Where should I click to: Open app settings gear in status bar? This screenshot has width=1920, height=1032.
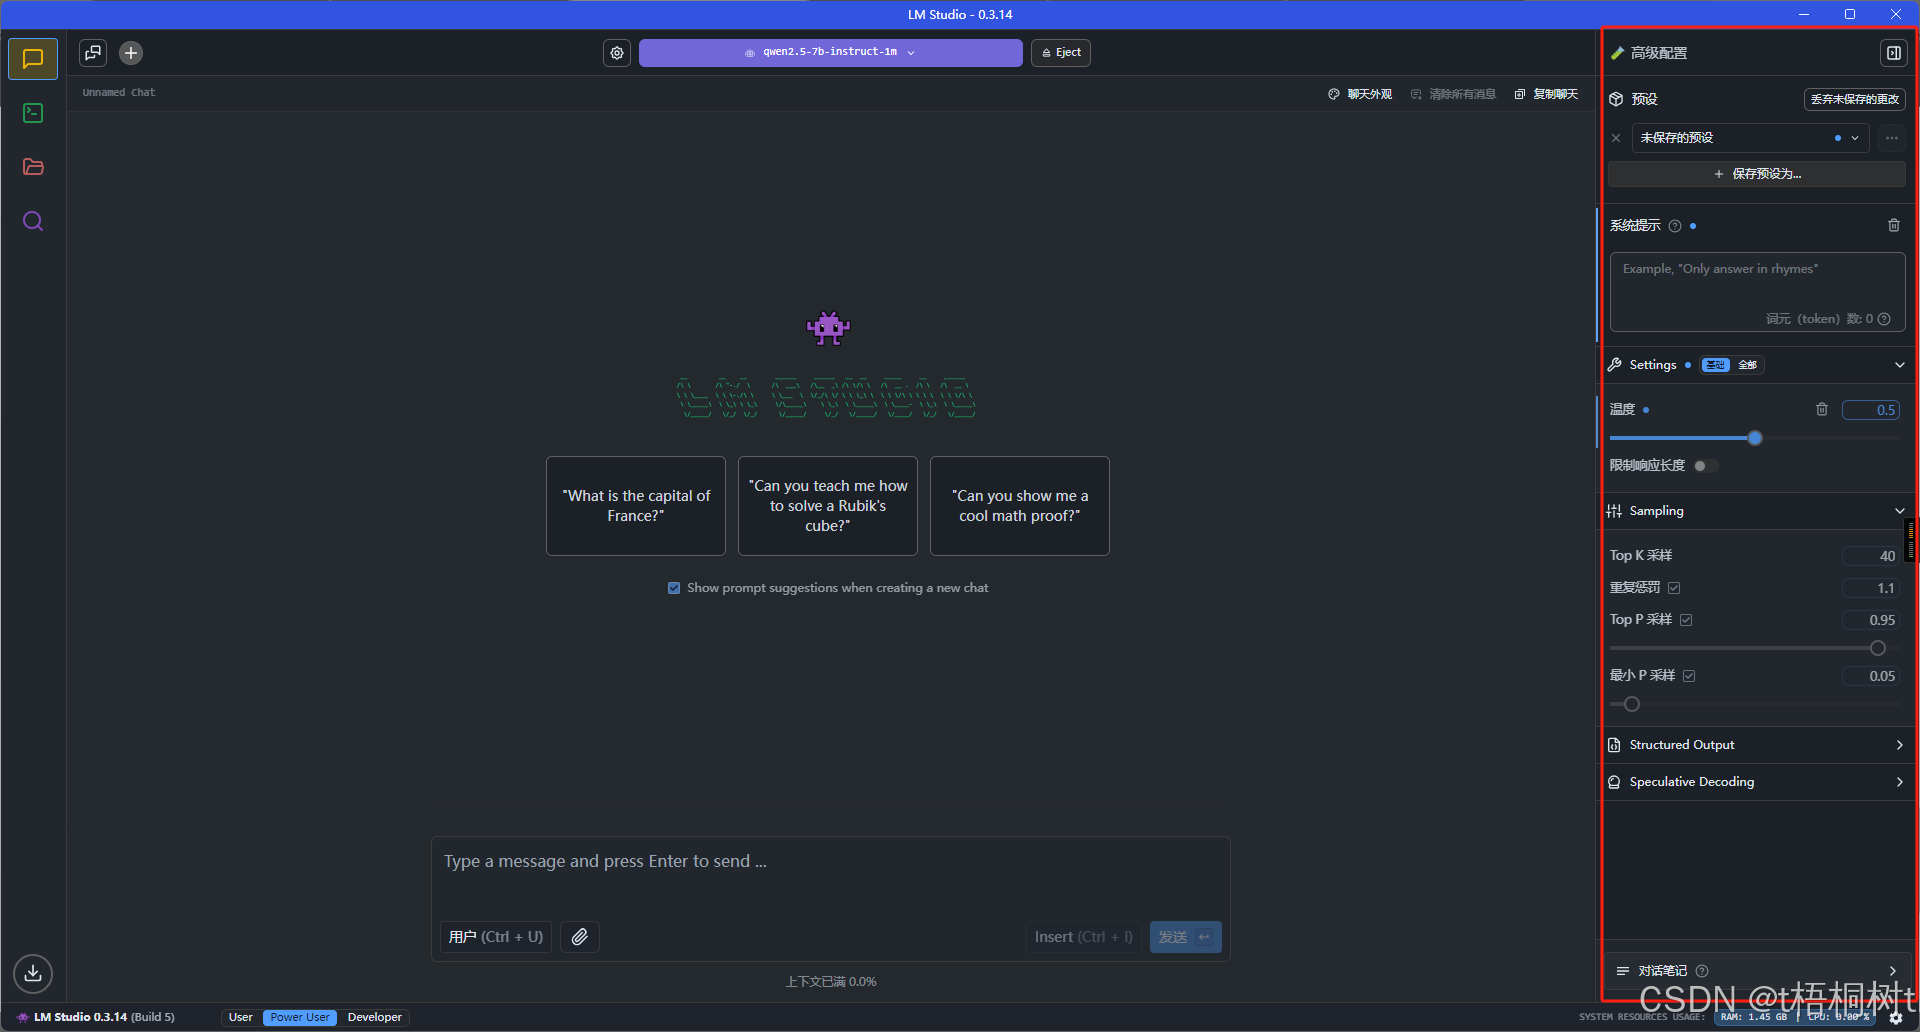point(1896,1018)
